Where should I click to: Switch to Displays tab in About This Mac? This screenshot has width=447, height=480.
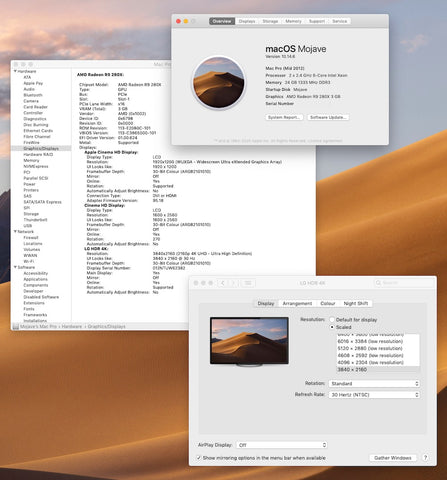[247, 21]
